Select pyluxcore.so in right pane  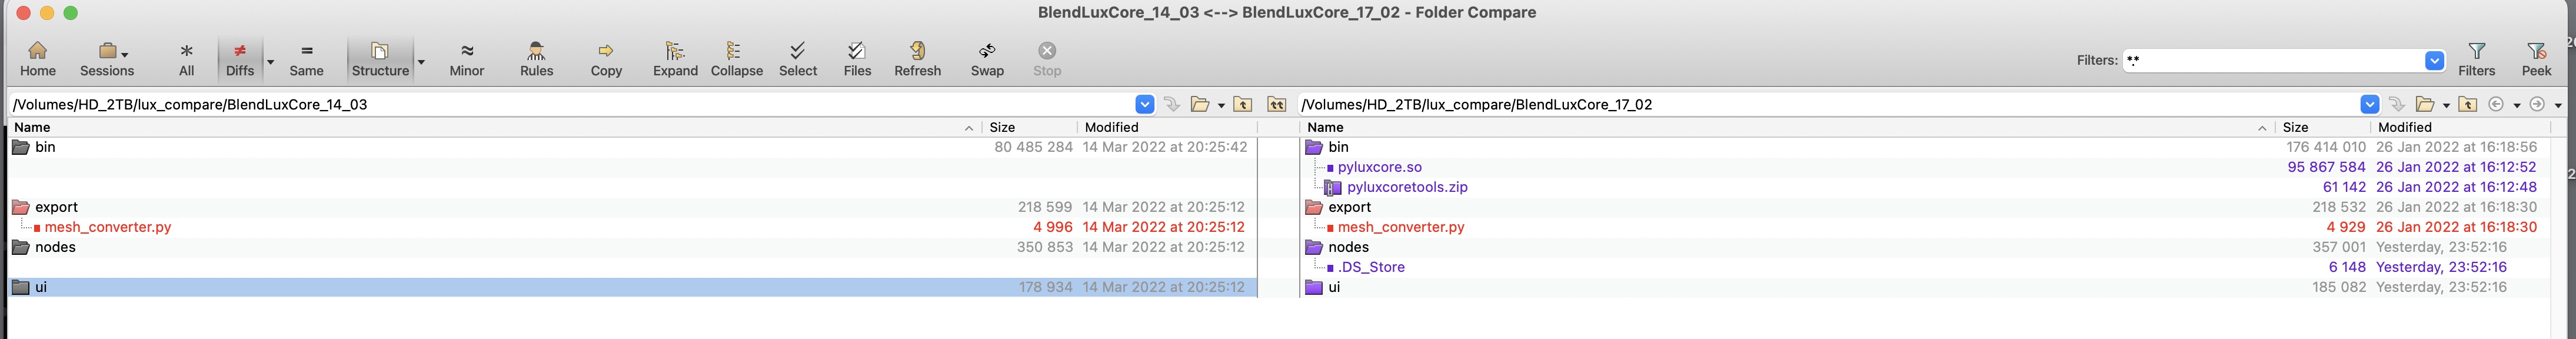coord(1379,167)
